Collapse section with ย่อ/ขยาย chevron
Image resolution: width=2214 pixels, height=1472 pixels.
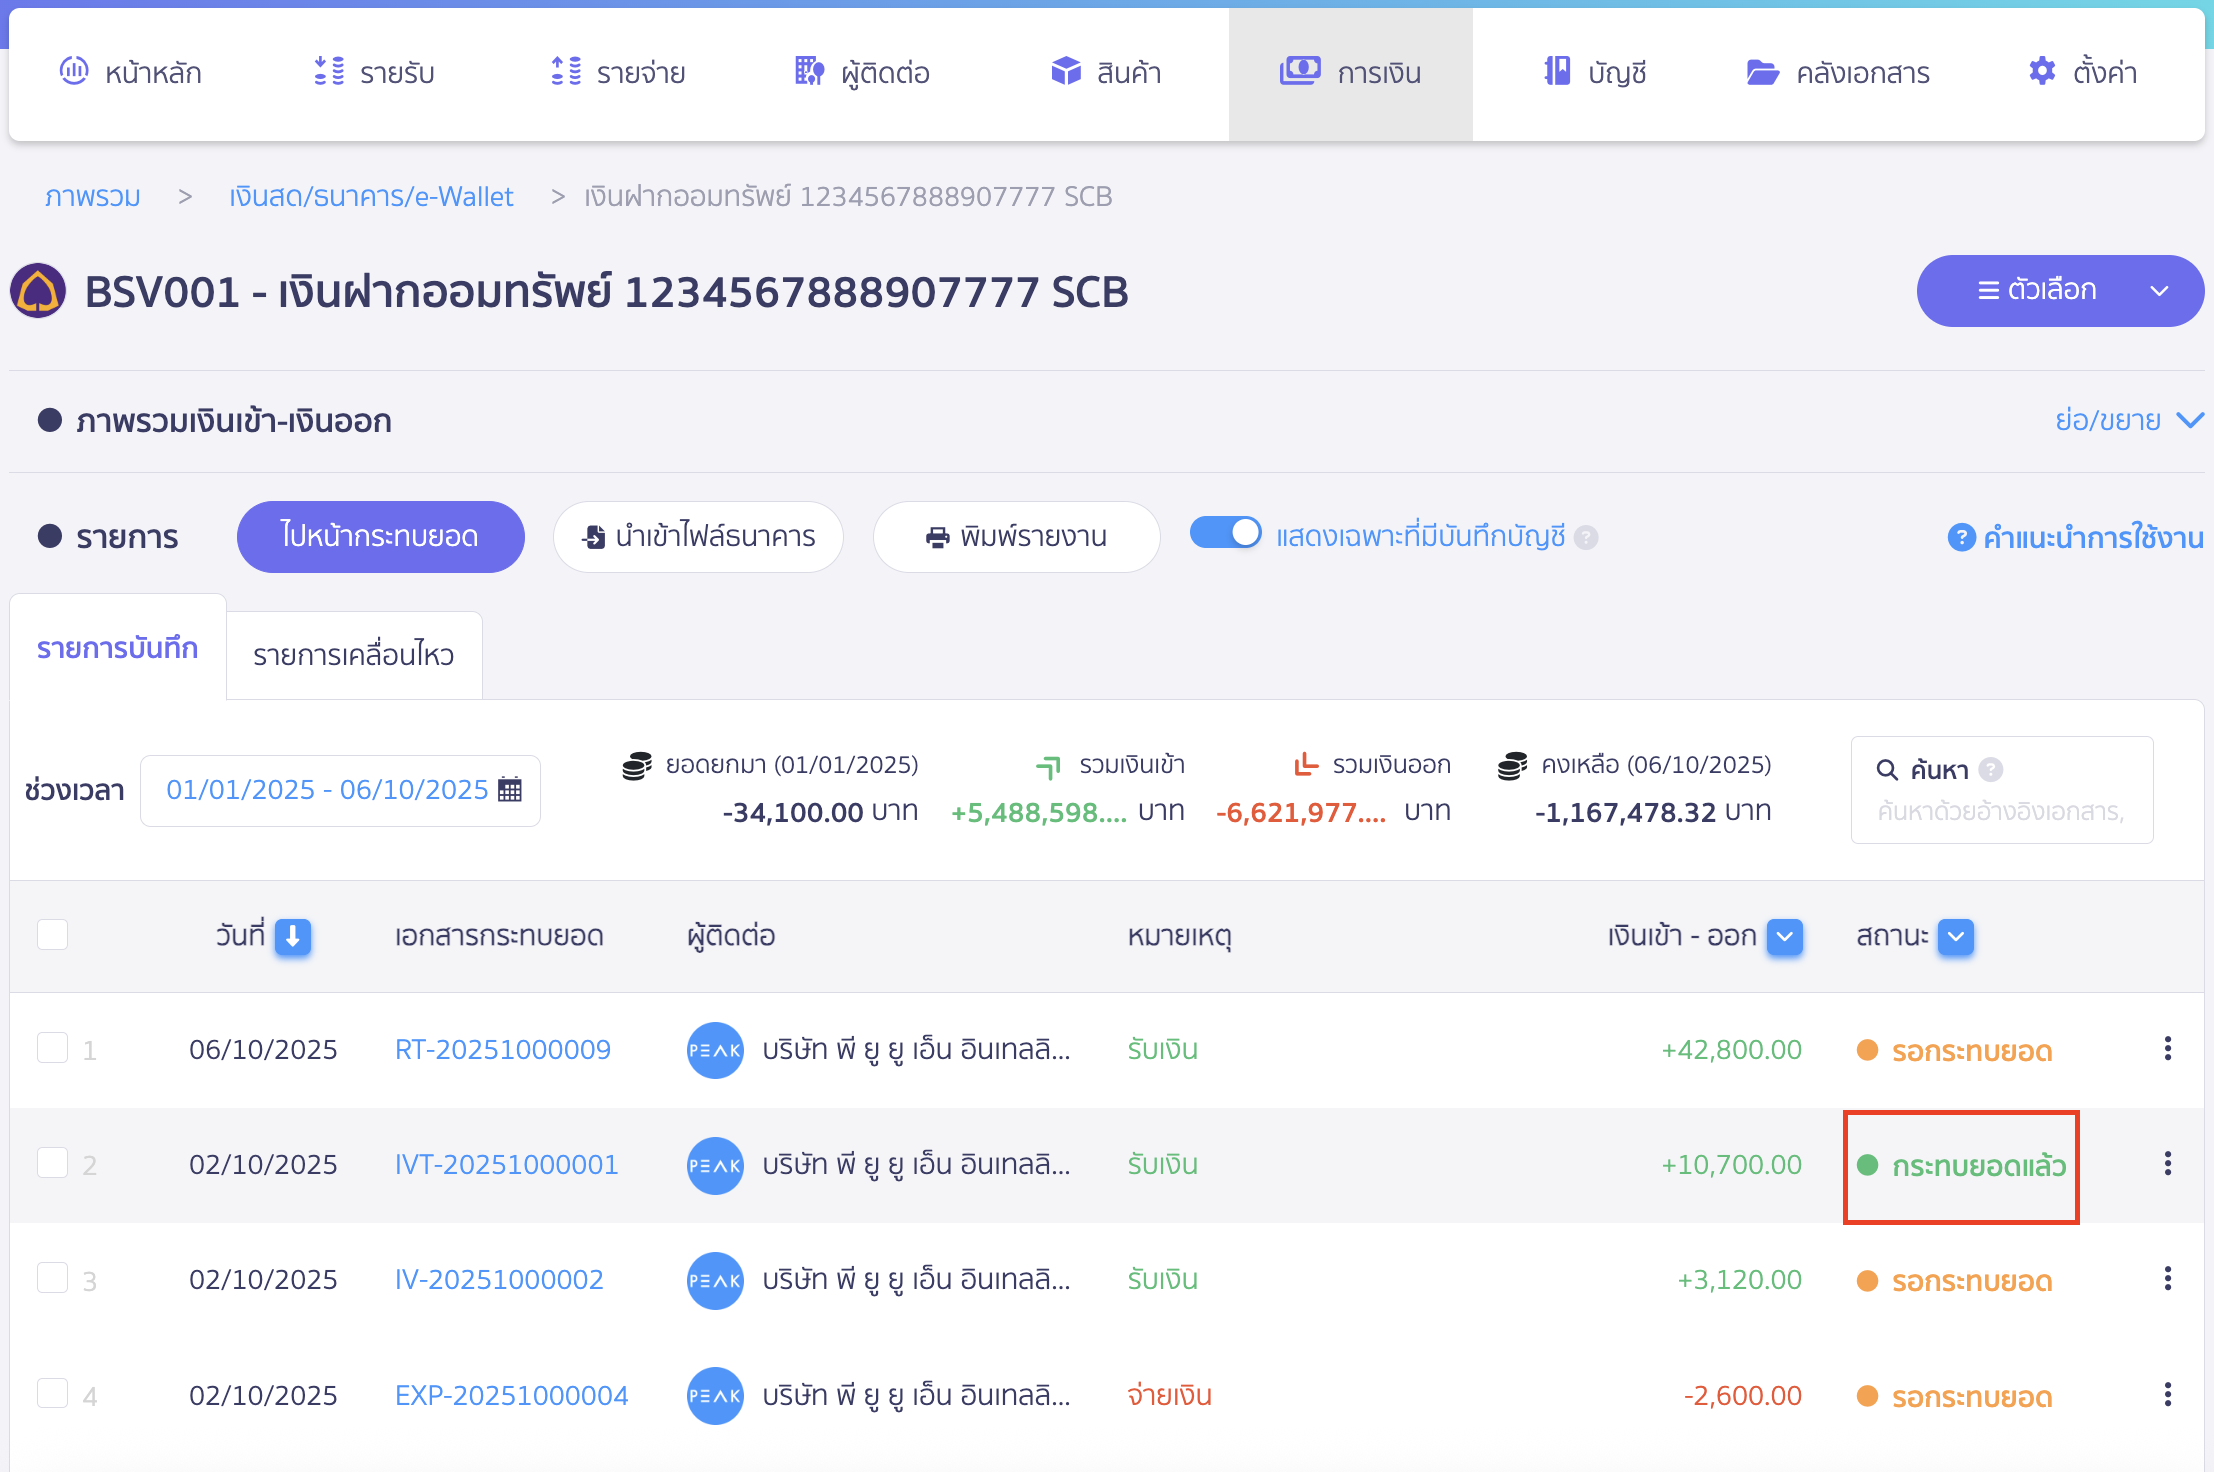(x=2190, y=420)
